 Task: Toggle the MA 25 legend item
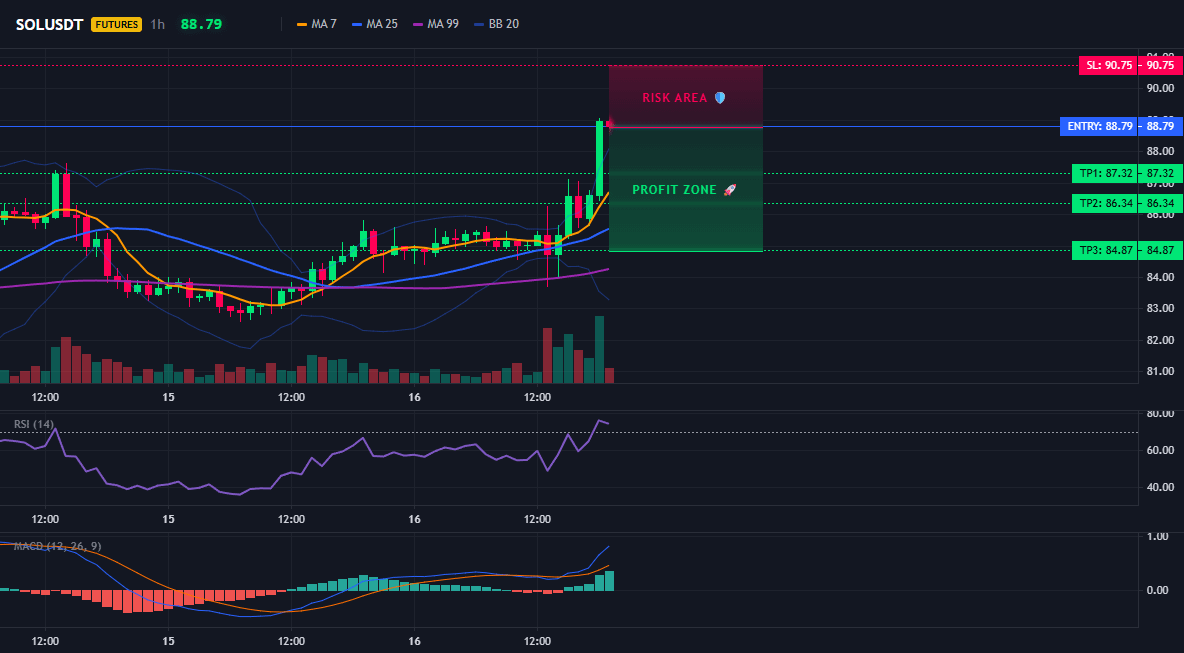(x=375, y=24)
